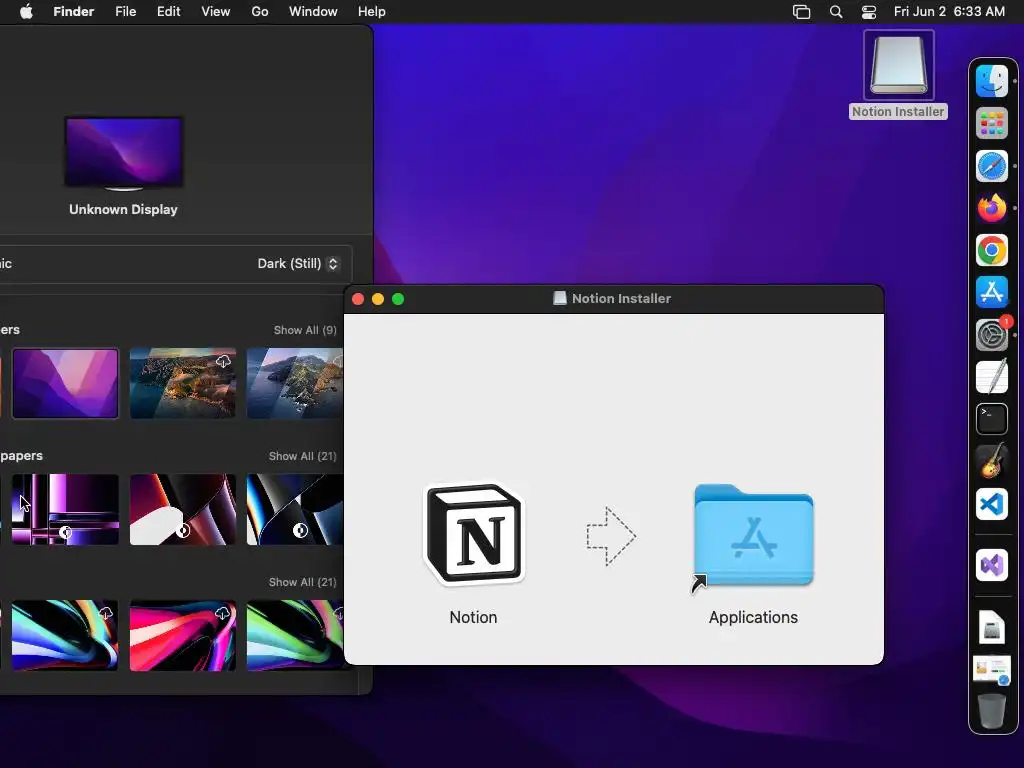Click the 'Unknown Display' label
Screen dimensions: 1024x768
[x=123, y=210]
